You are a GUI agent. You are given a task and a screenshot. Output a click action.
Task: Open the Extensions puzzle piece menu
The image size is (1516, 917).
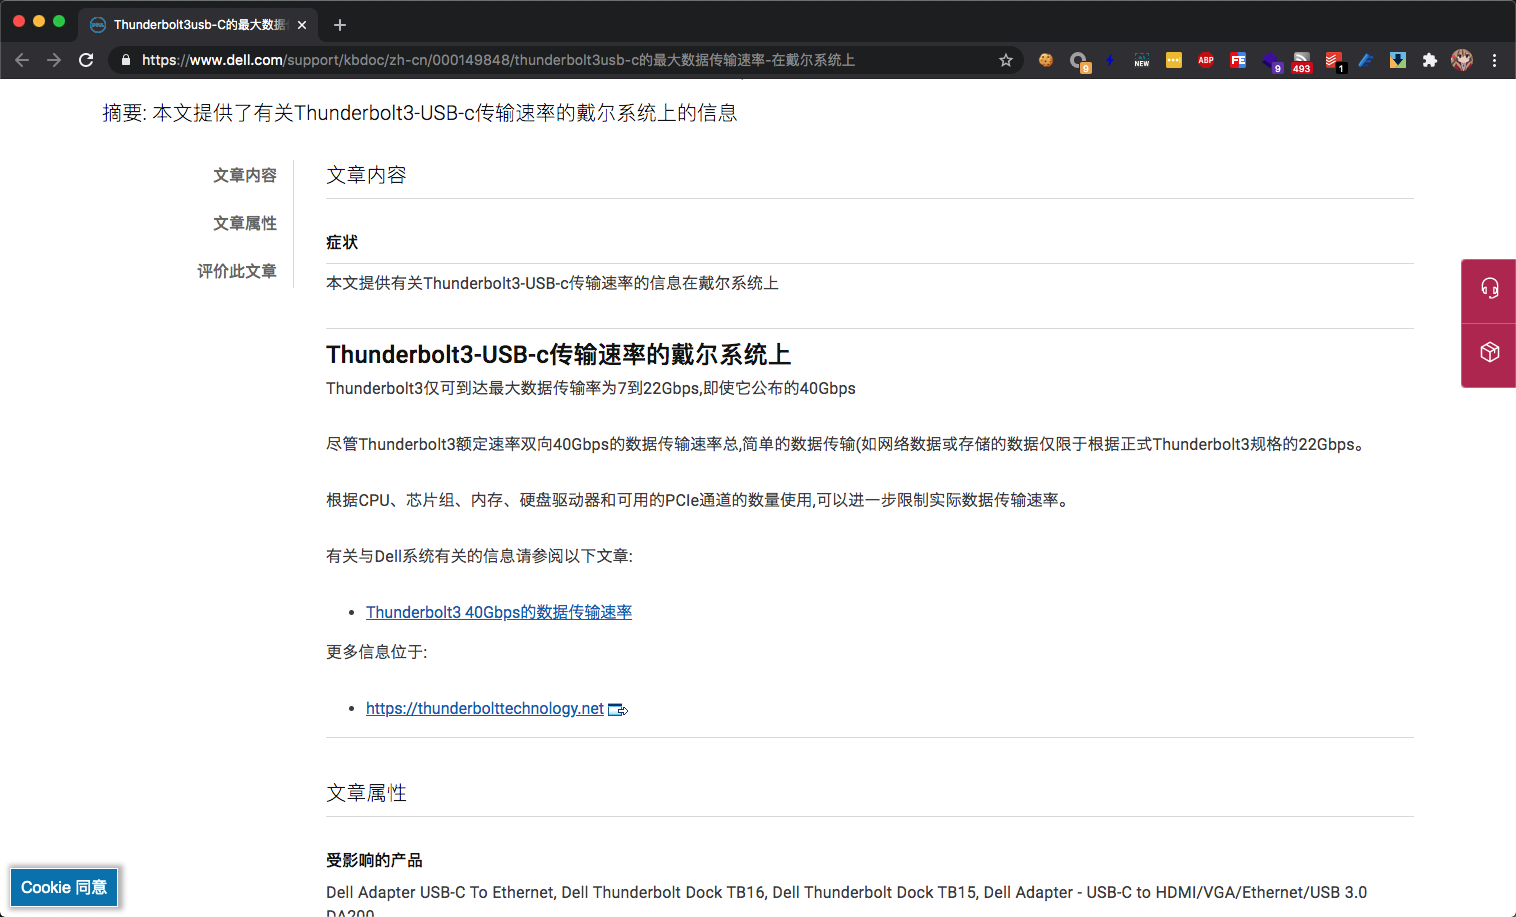click(1430, 60)
